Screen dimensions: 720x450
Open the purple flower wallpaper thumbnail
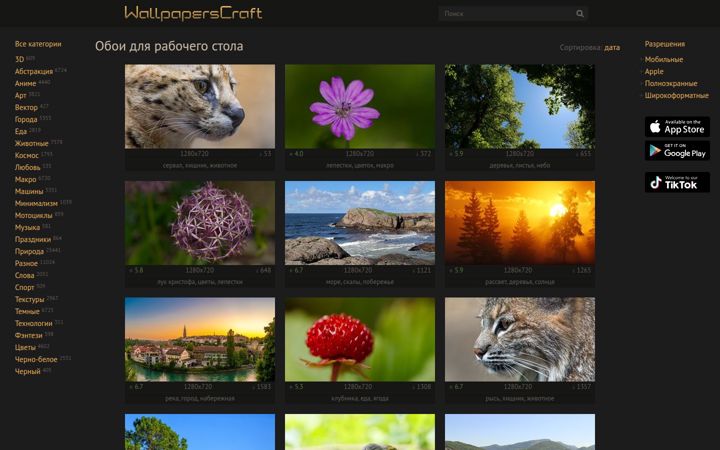(360, 106)
